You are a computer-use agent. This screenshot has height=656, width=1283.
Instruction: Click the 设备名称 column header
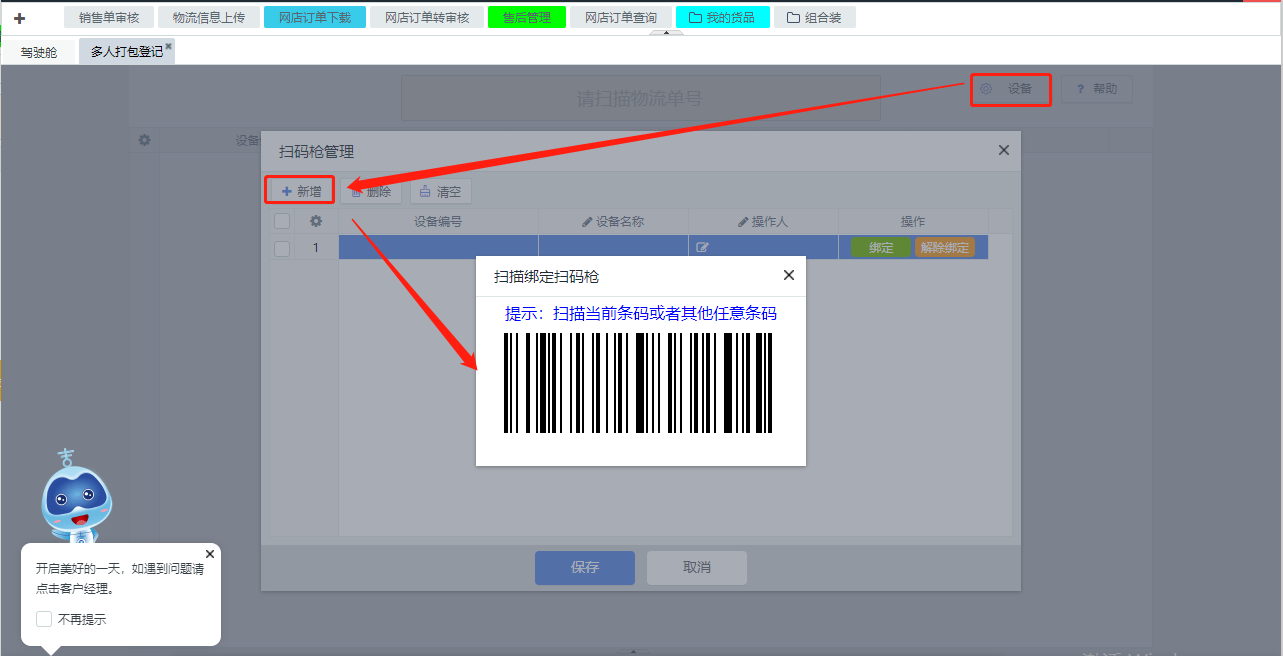613,222
